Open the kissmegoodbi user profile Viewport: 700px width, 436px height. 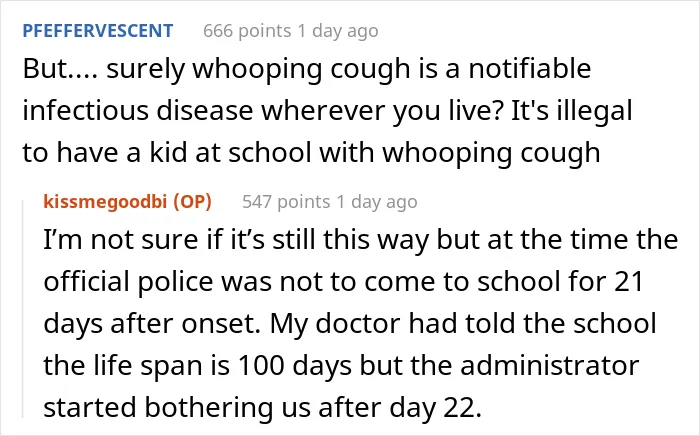(x=105, y=202)
